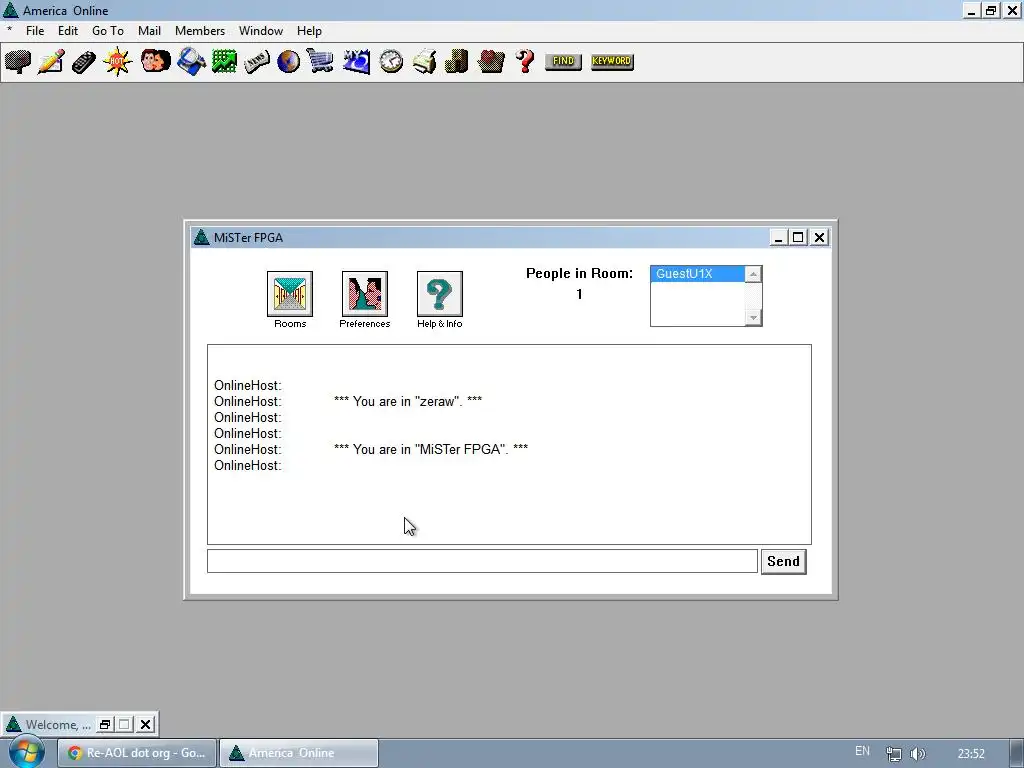Click the heart Favorite Places icon

pos(490,62)
